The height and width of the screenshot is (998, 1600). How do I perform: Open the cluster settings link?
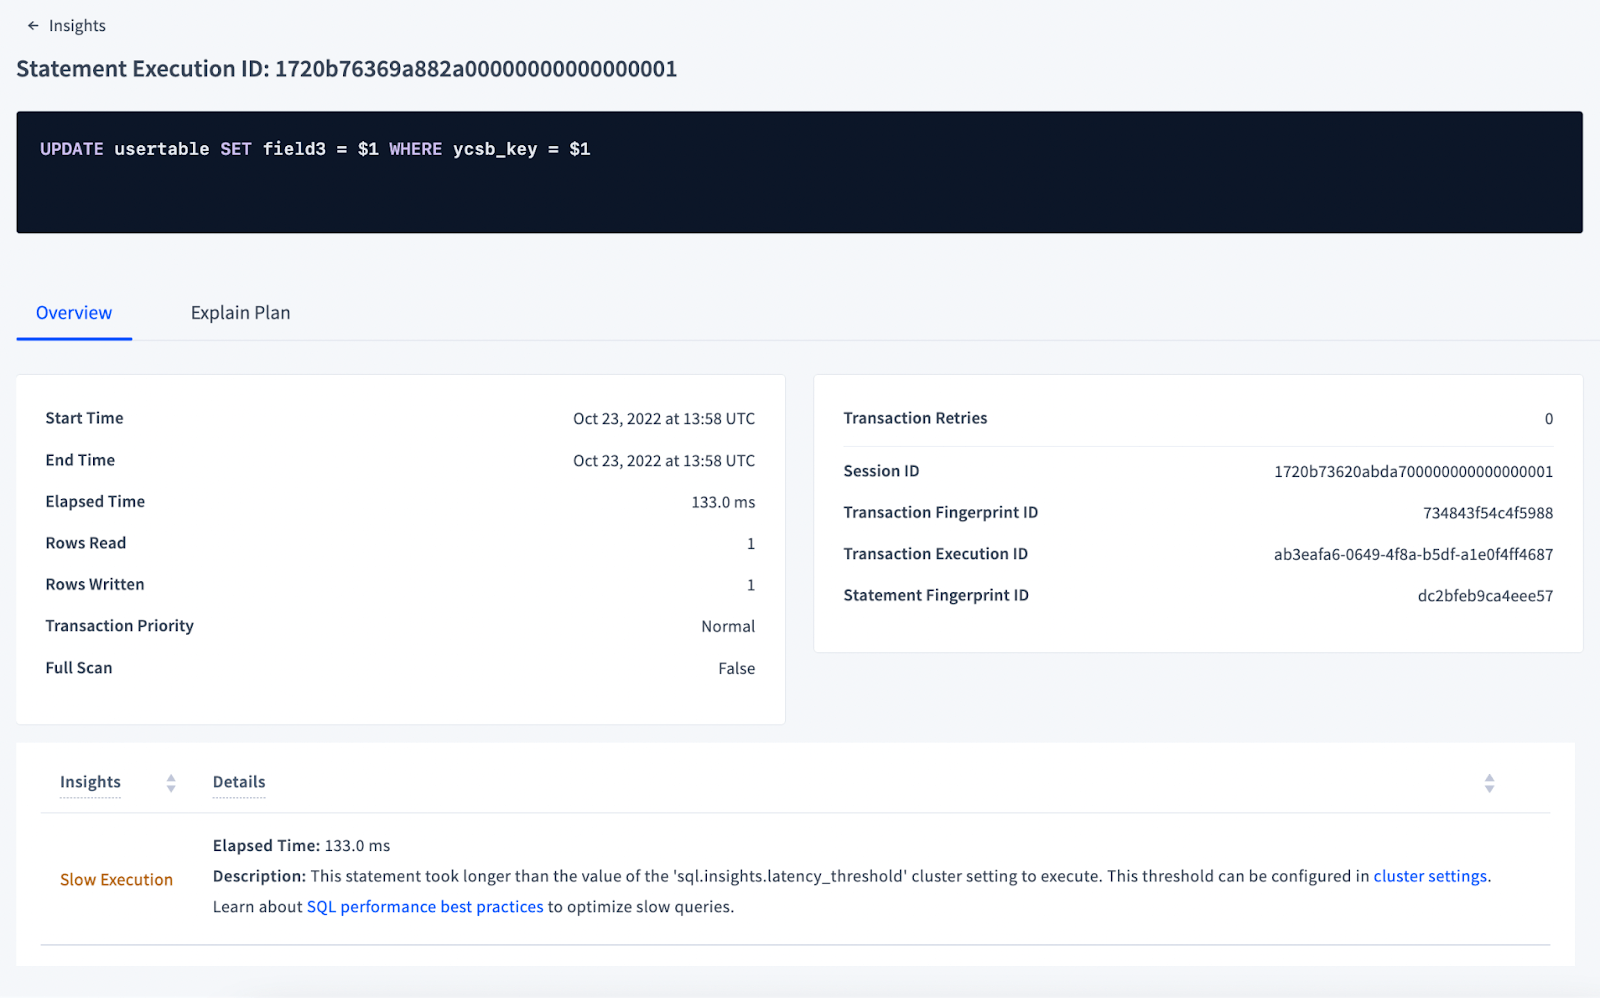1429,876
